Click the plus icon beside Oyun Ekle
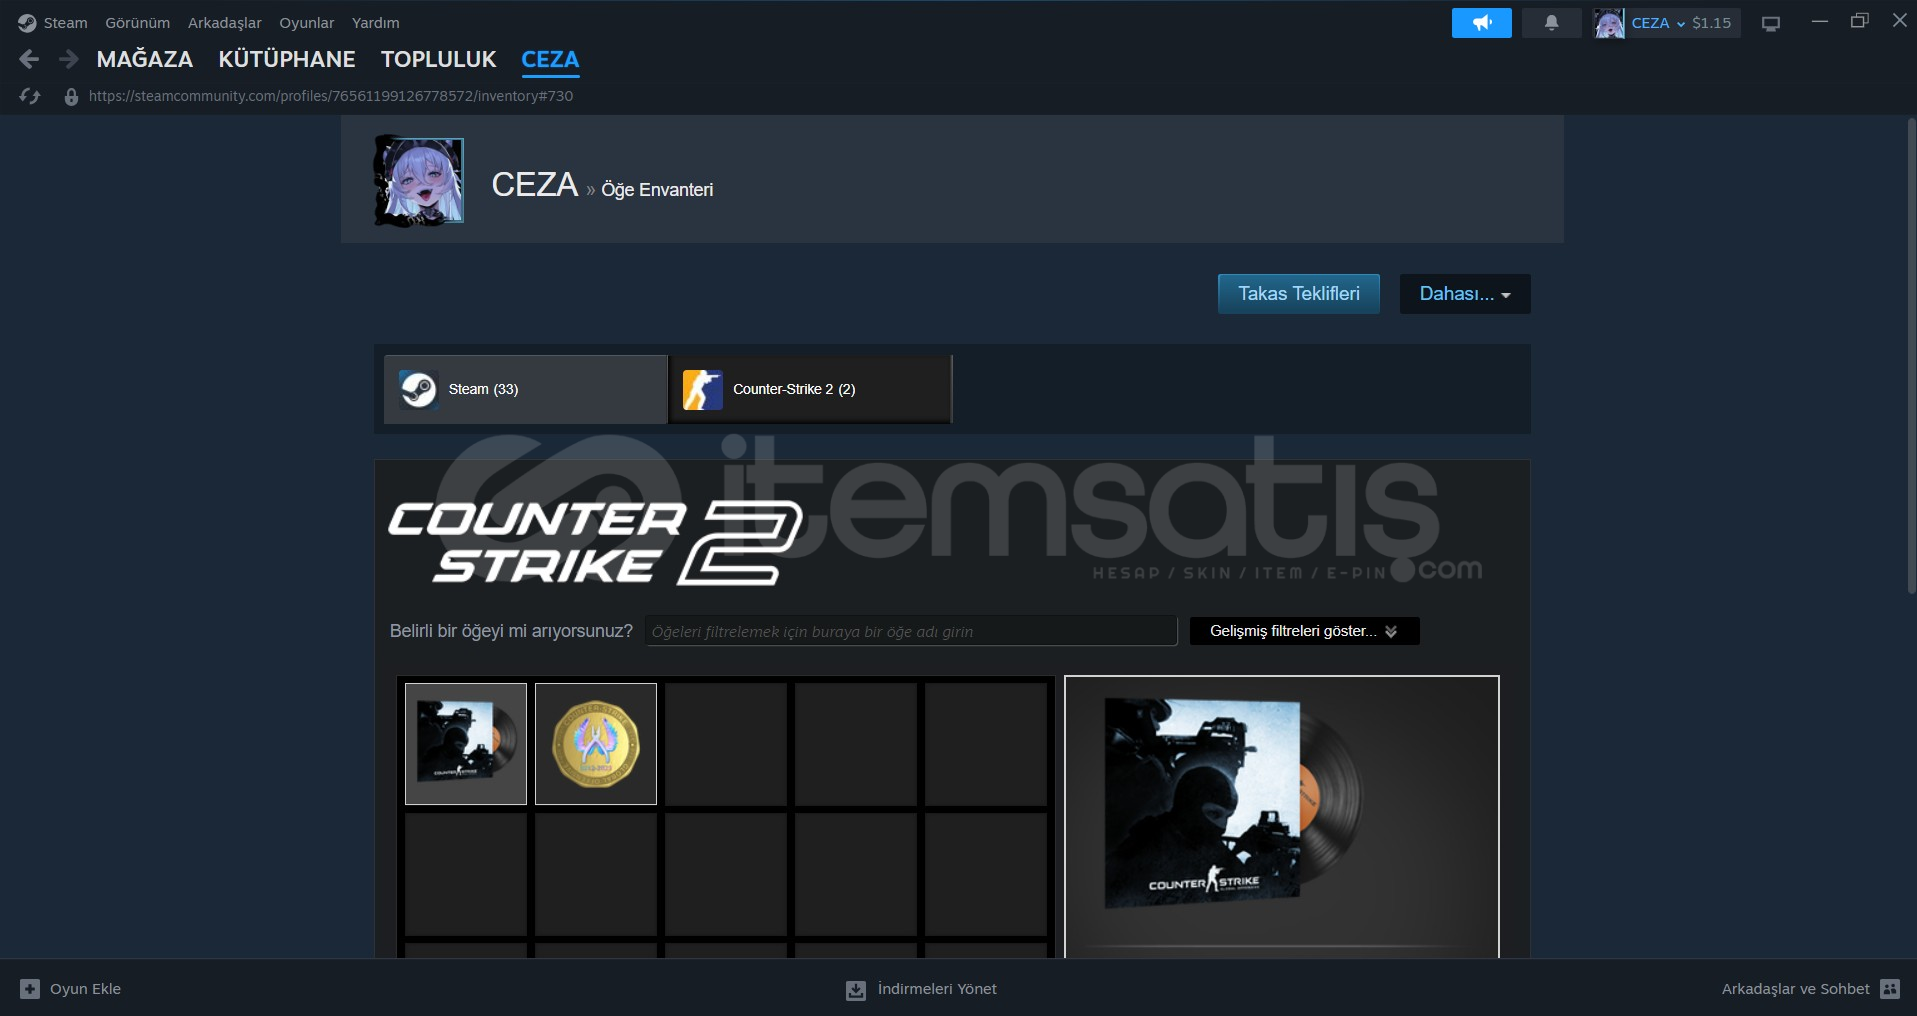This screenshot has width=1917, height=1016. [30, 989]
